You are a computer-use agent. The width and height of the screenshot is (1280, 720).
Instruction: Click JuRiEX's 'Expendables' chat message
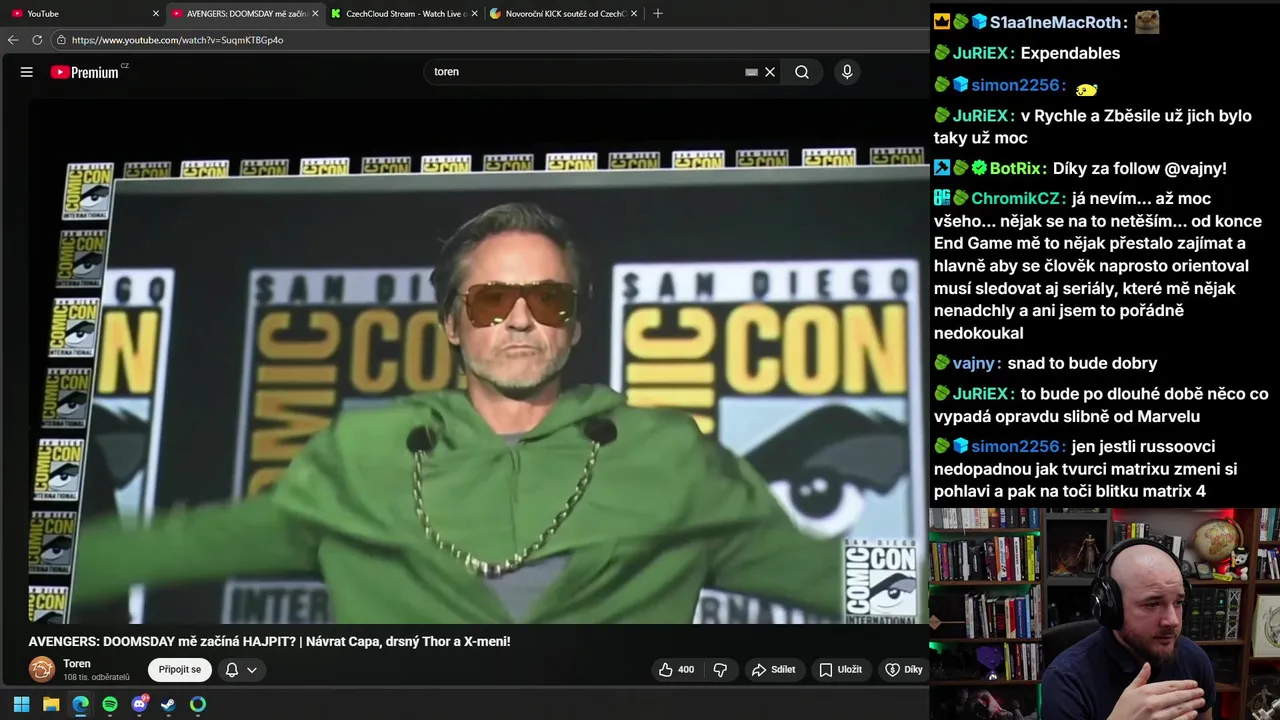[1070, 53]
